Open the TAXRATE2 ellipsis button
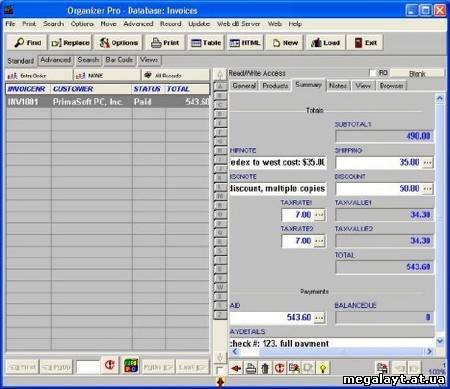 click(x=319, y=241)
